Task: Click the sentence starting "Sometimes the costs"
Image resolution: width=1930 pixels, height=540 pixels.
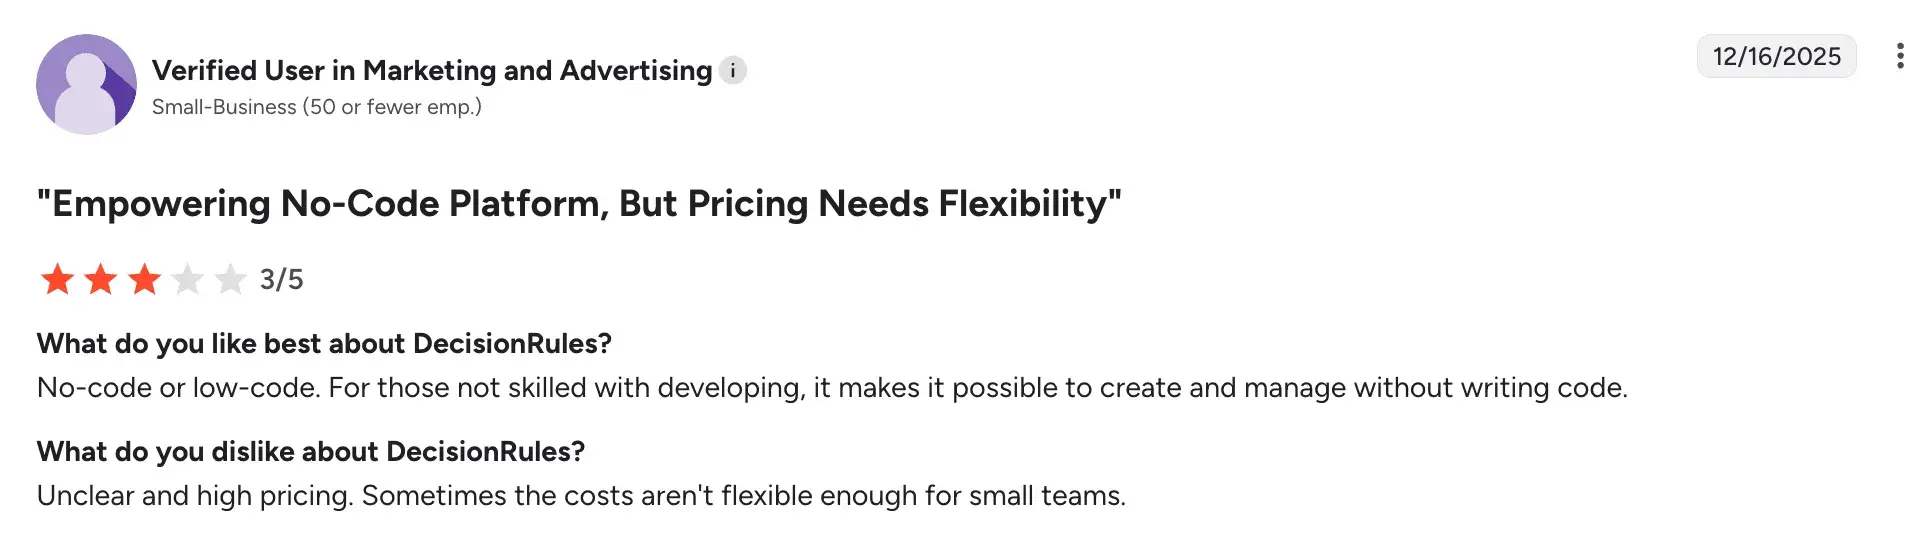Action: (743, 496)
